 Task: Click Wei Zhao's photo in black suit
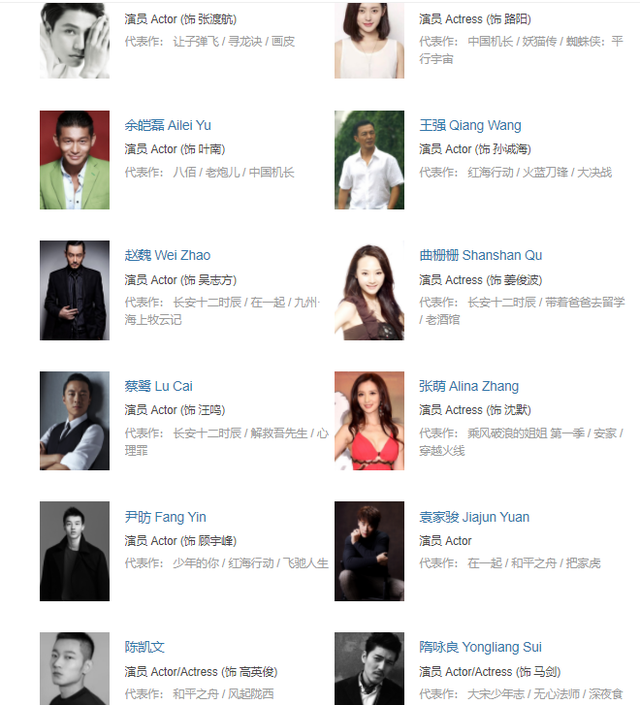click(75, 290)
